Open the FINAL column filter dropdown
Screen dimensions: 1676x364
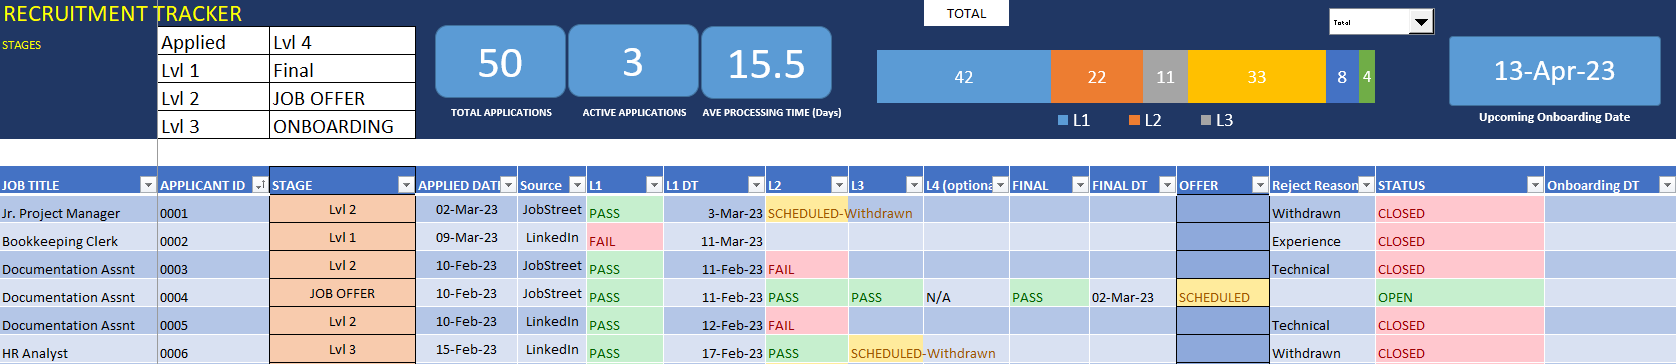(1080, 185)
